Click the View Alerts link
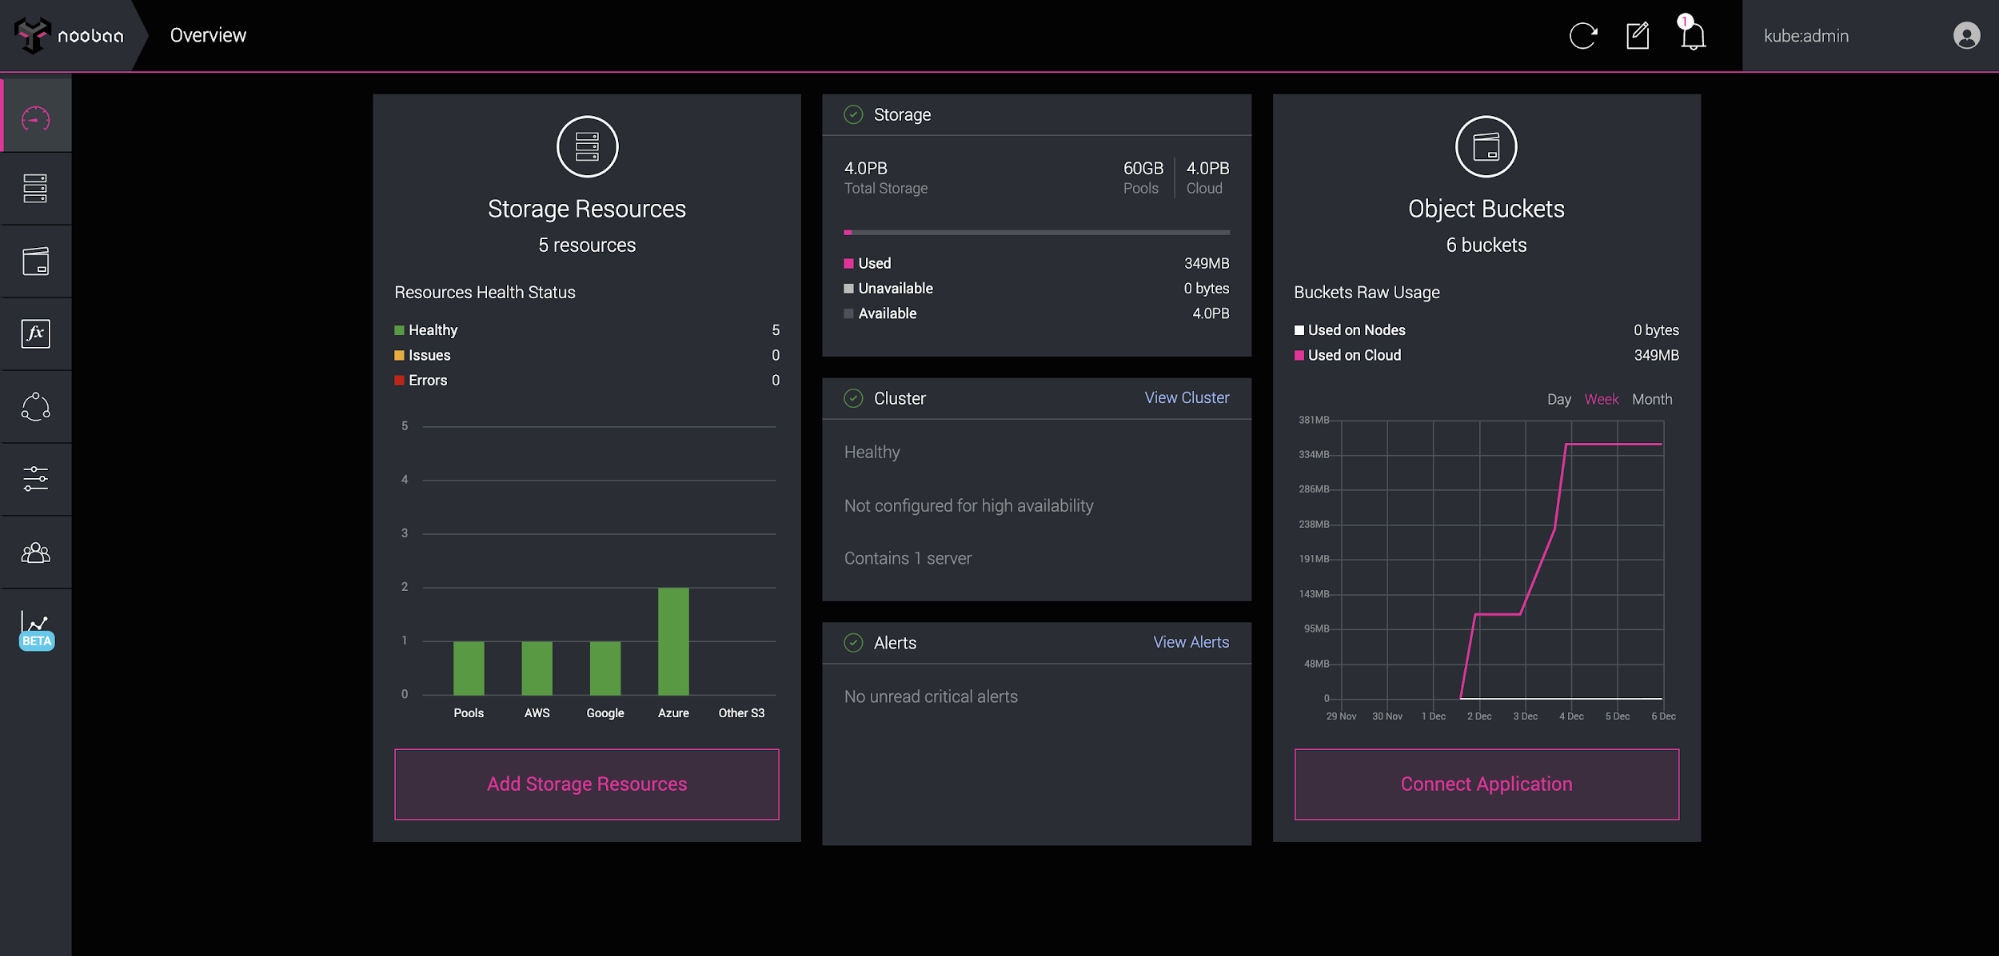 tap(1190, 642)
